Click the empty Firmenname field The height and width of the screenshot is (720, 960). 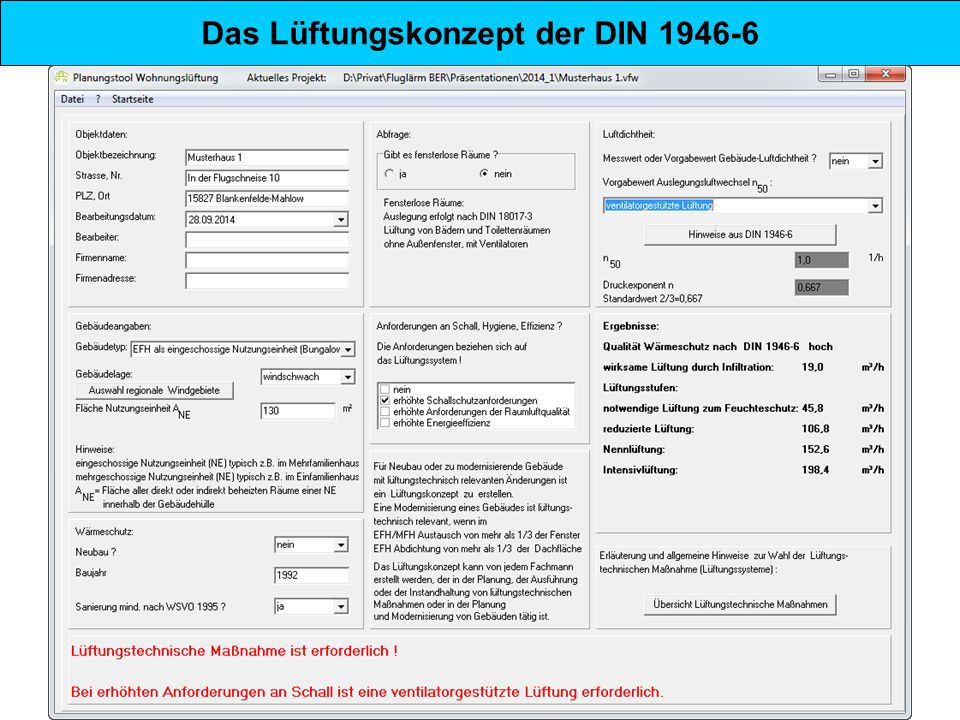(267, 260)
